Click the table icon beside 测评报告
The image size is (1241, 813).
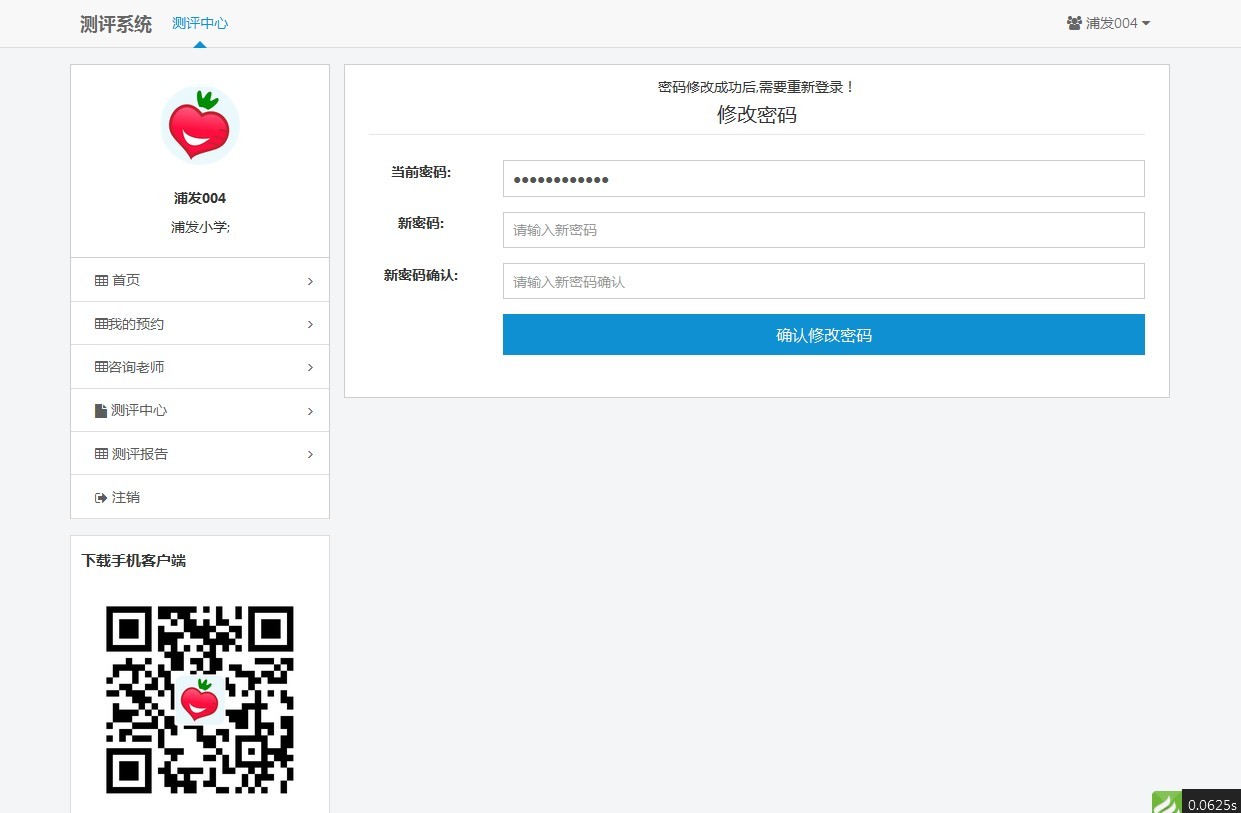pos(101,454)
